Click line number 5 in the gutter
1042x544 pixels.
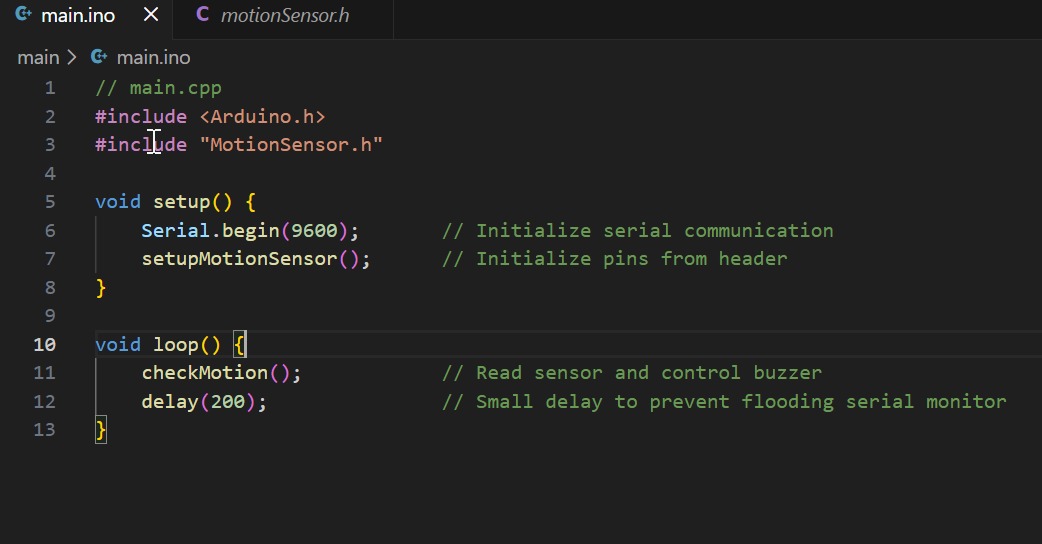[x=50, y=202]
